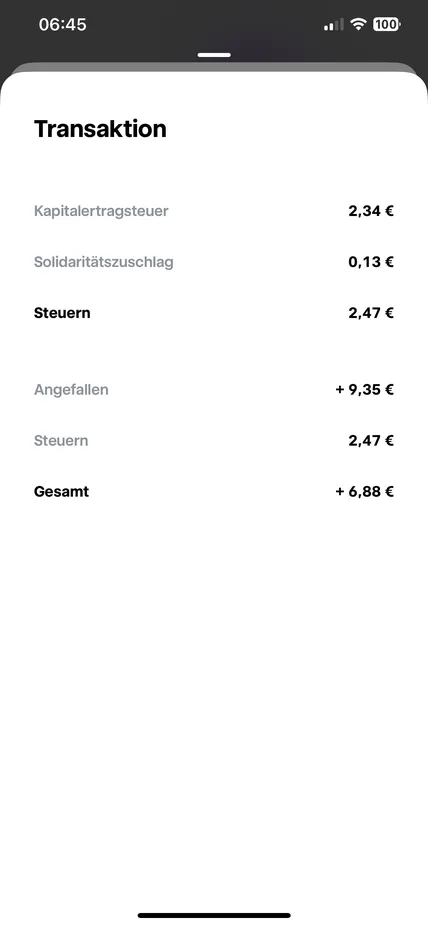Viewport: 428px width, 926px height.
Task: Tap the Wi-Fi status icon
Action: click(x=358, y=24)
